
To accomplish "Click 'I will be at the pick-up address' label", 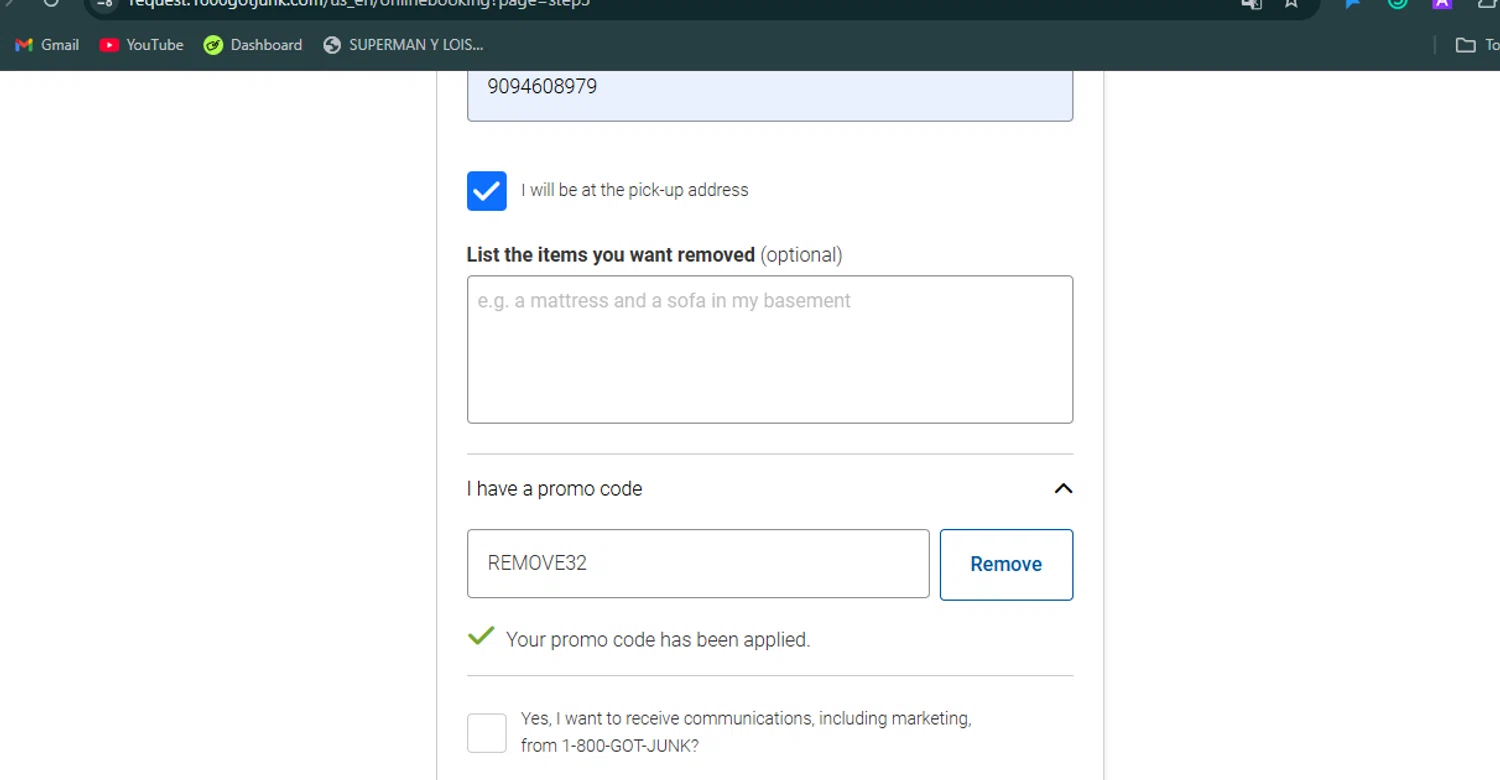I will click(635, 190).
